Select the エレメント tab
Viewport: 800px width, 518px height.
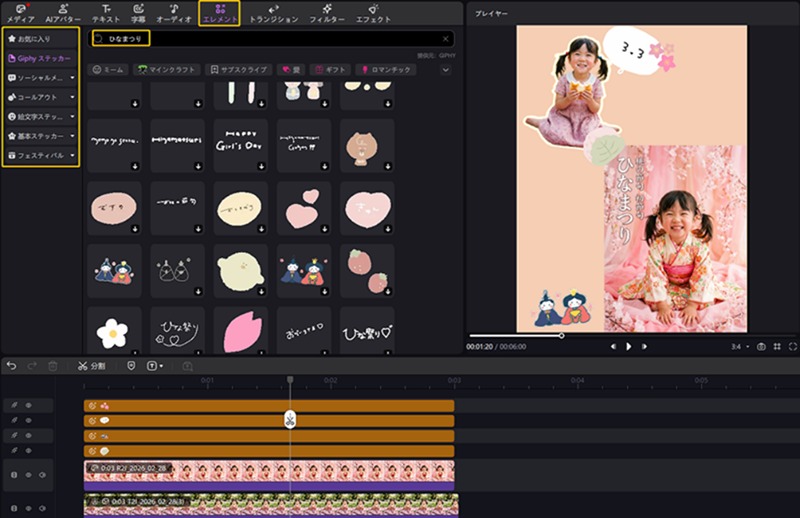pyautogui.click(x=220, y=14)
